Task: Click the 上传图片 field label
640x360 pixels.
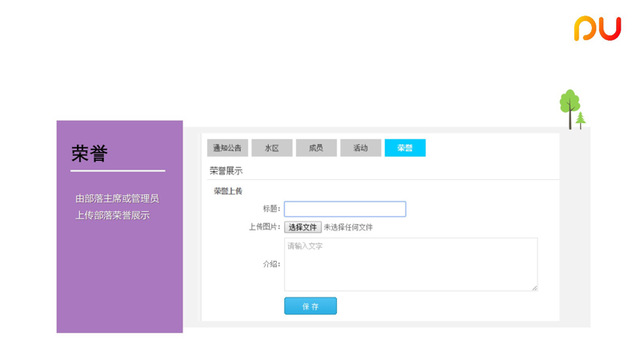Action: pyautogui.click(x=264, y=227)
